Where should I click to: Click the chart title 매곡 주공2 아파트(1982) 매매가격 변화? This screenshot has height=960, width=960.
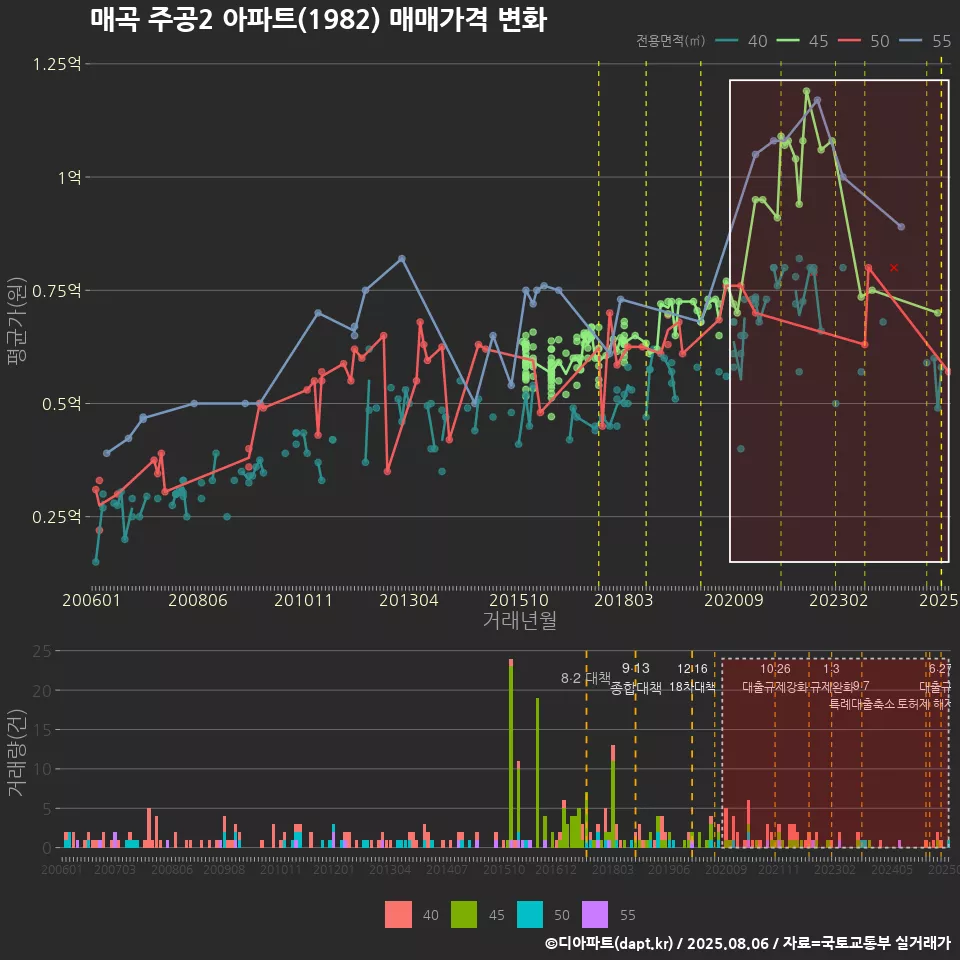[x=318, y=20]
